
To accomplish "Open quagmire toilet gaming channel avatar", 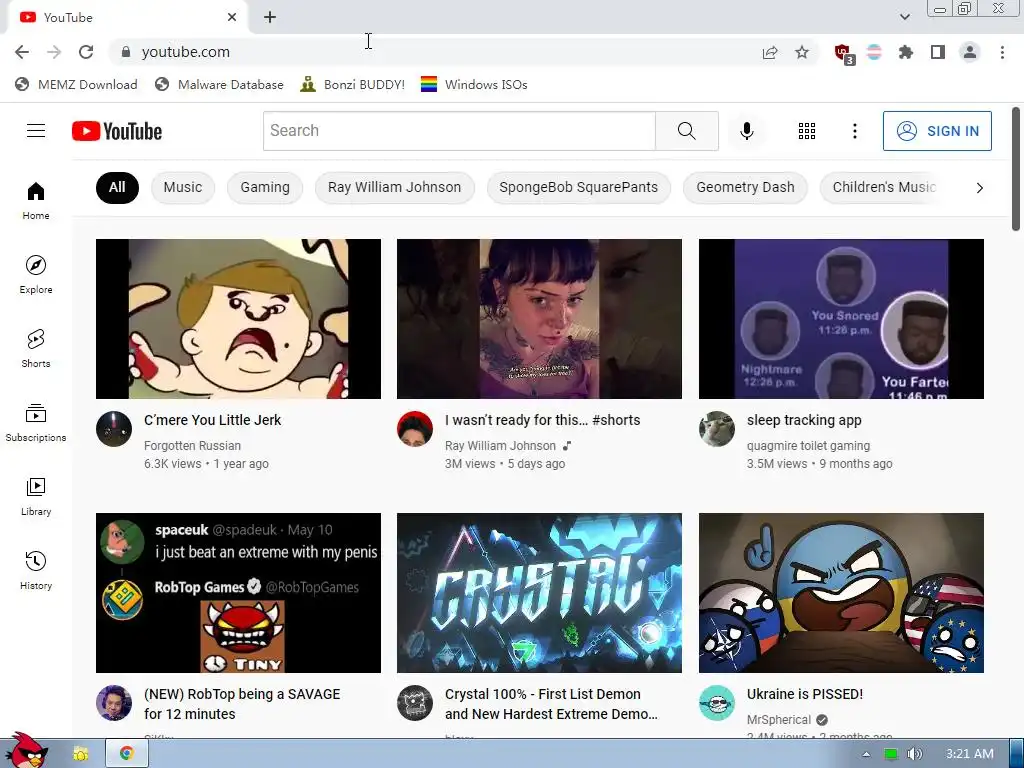I will pos(716,428).
